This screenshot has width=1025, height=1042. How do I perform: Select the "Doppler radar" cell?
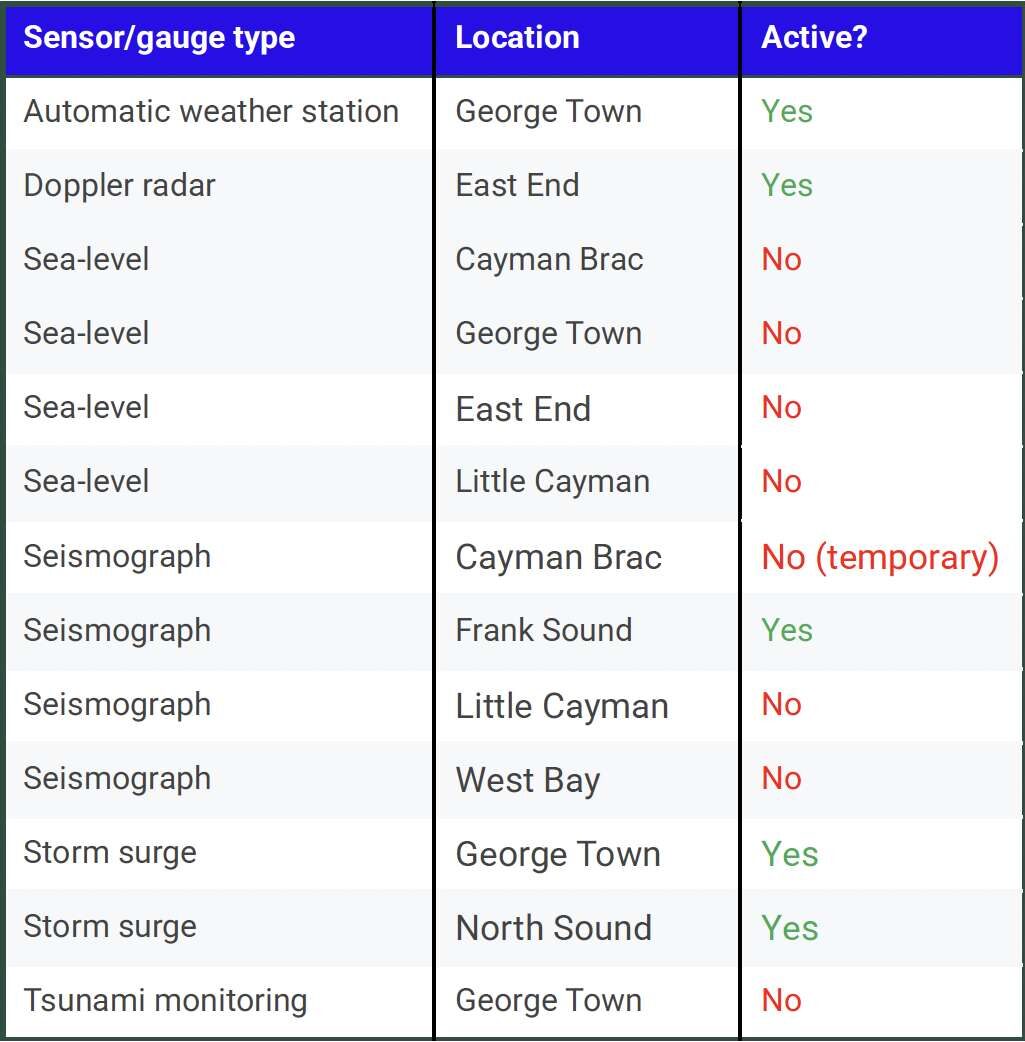[119, 185]
